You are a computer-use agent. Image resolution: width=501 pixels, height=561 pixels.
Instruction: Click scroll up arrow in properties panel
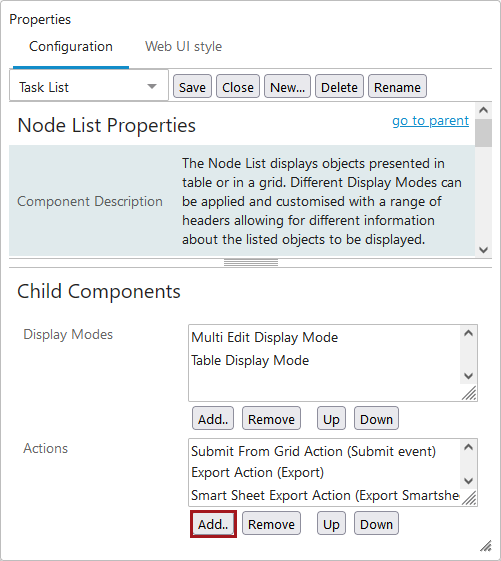(483, 110)
